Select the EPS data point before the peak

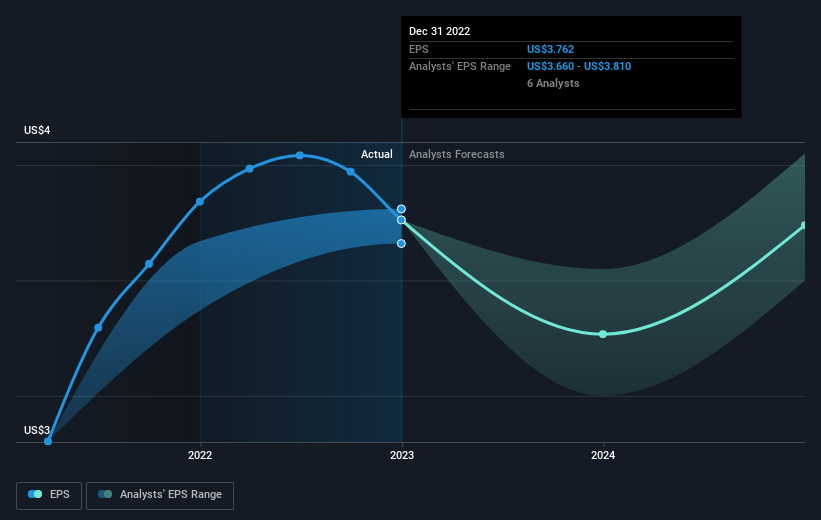(250, 169)
